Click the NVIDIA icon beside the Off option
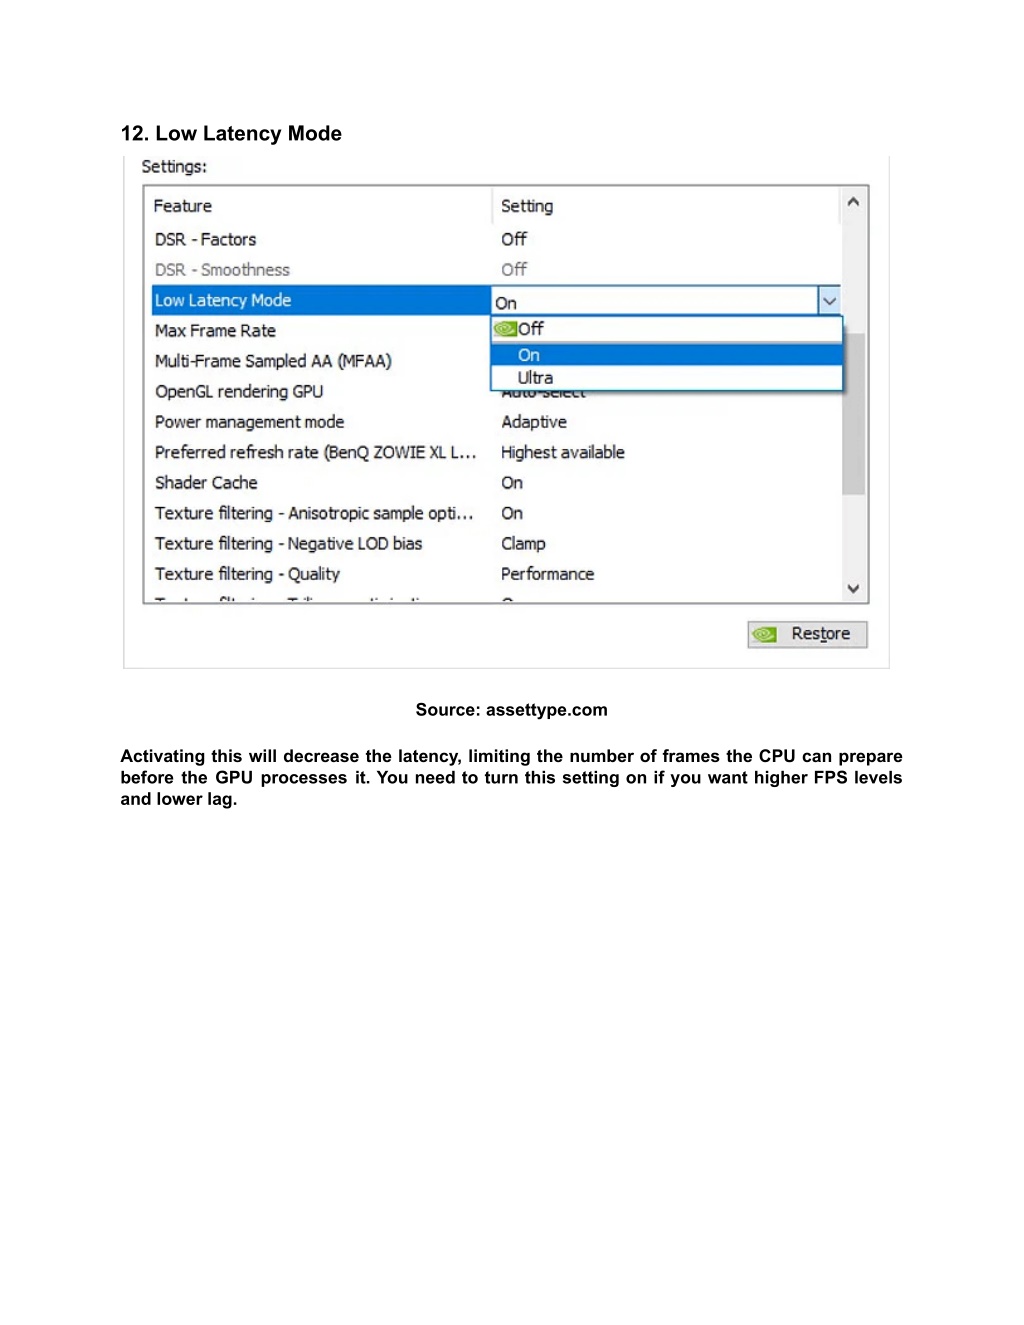 [x=505, y=329]
